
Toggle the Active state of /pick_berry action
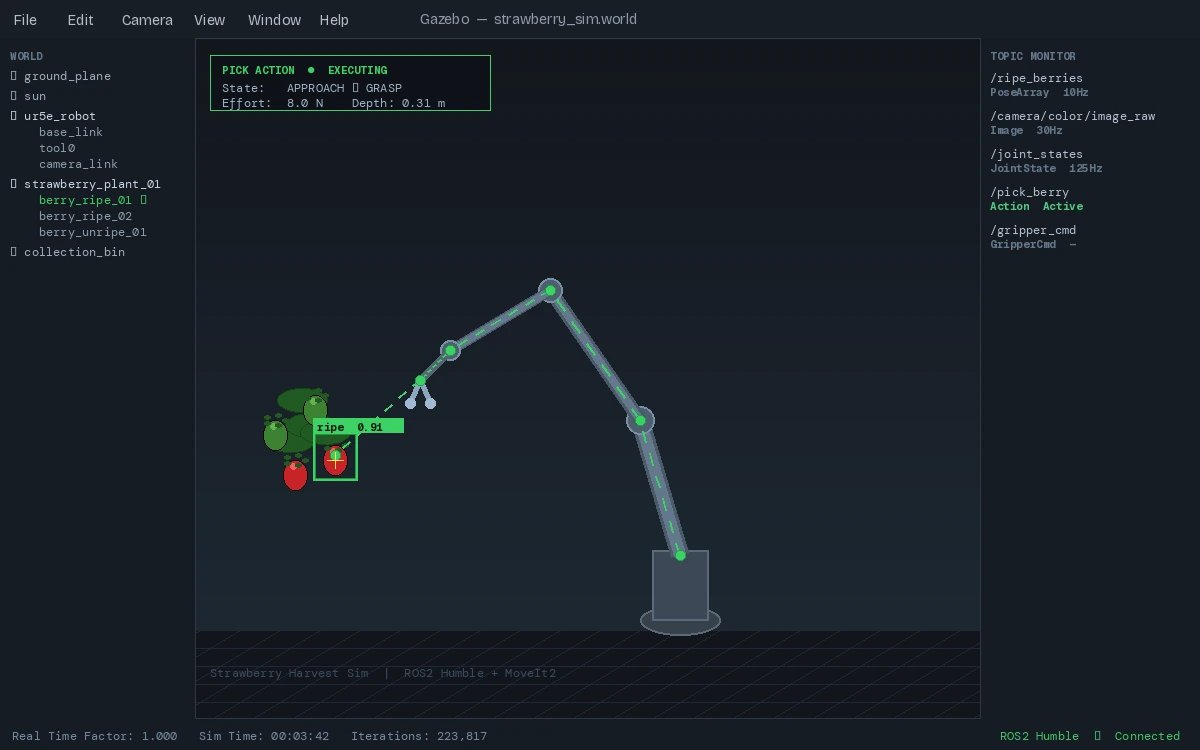(x=1063, y=206)
